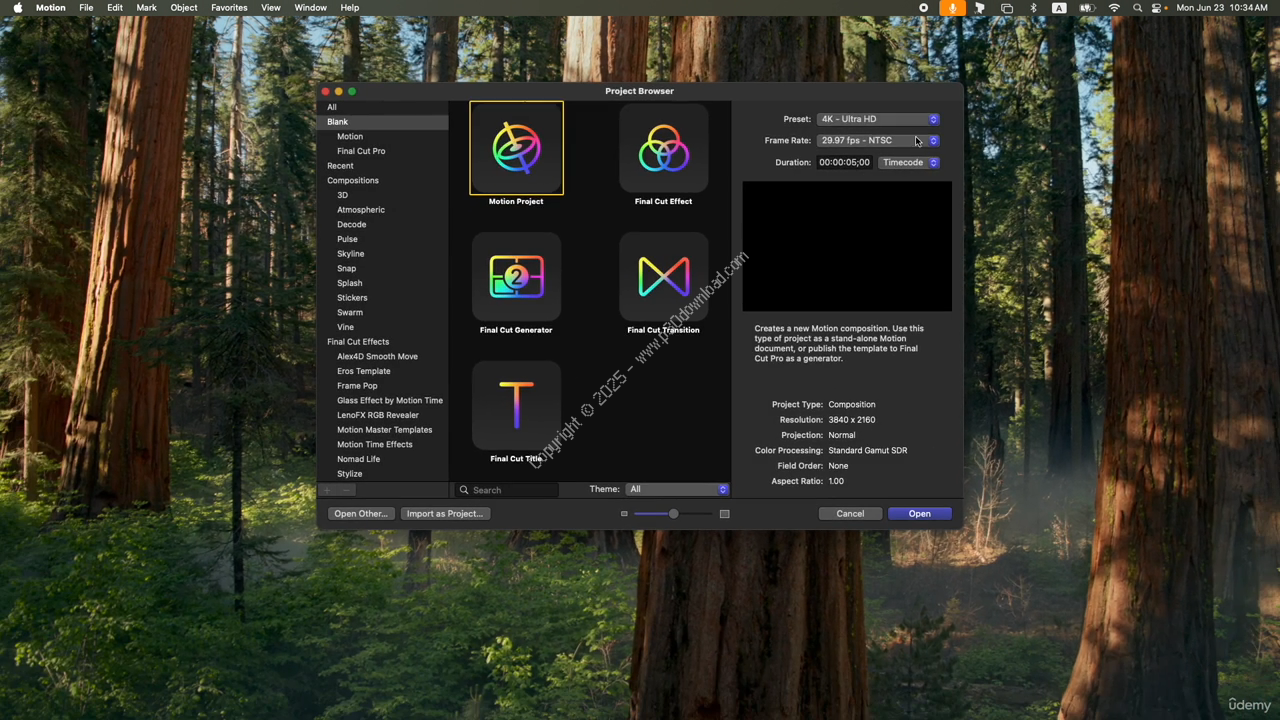Image resolution: width=1280 pixels, height=720 pixels.
Task: Open the Motion application menu
Action: coord(50,8)
